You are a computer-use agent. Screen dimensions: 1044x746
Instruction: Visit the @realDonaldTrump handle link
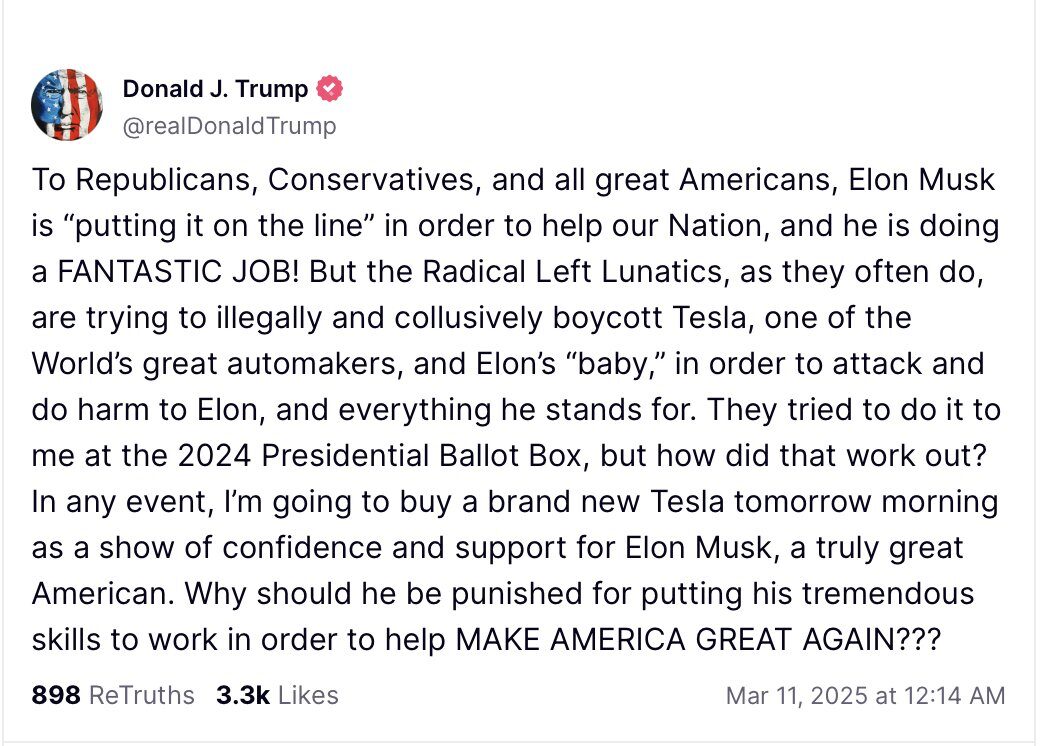pyautogui.click(x=230, y=126)
